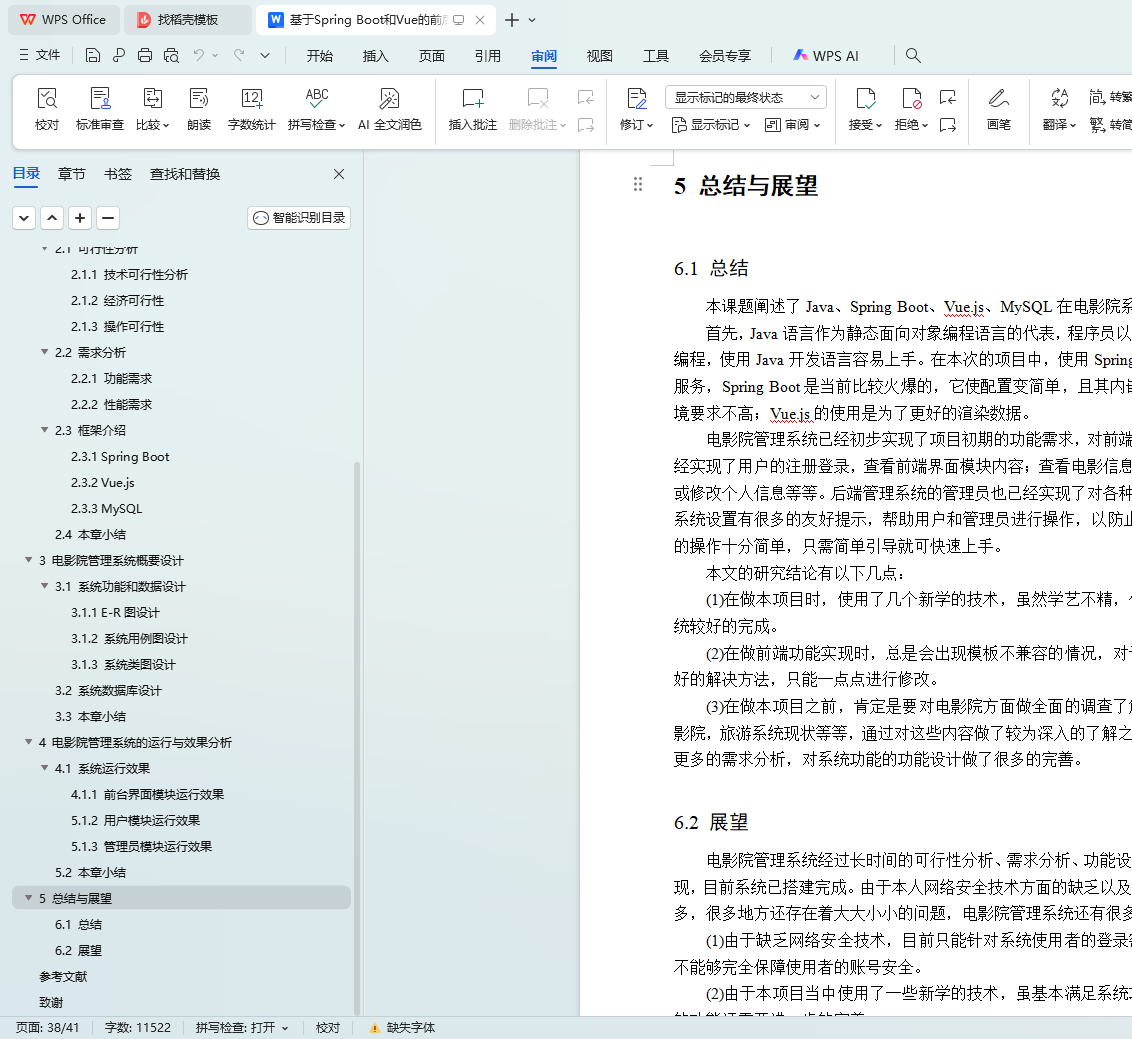Click the undo arrow icon

click(199, 55)
